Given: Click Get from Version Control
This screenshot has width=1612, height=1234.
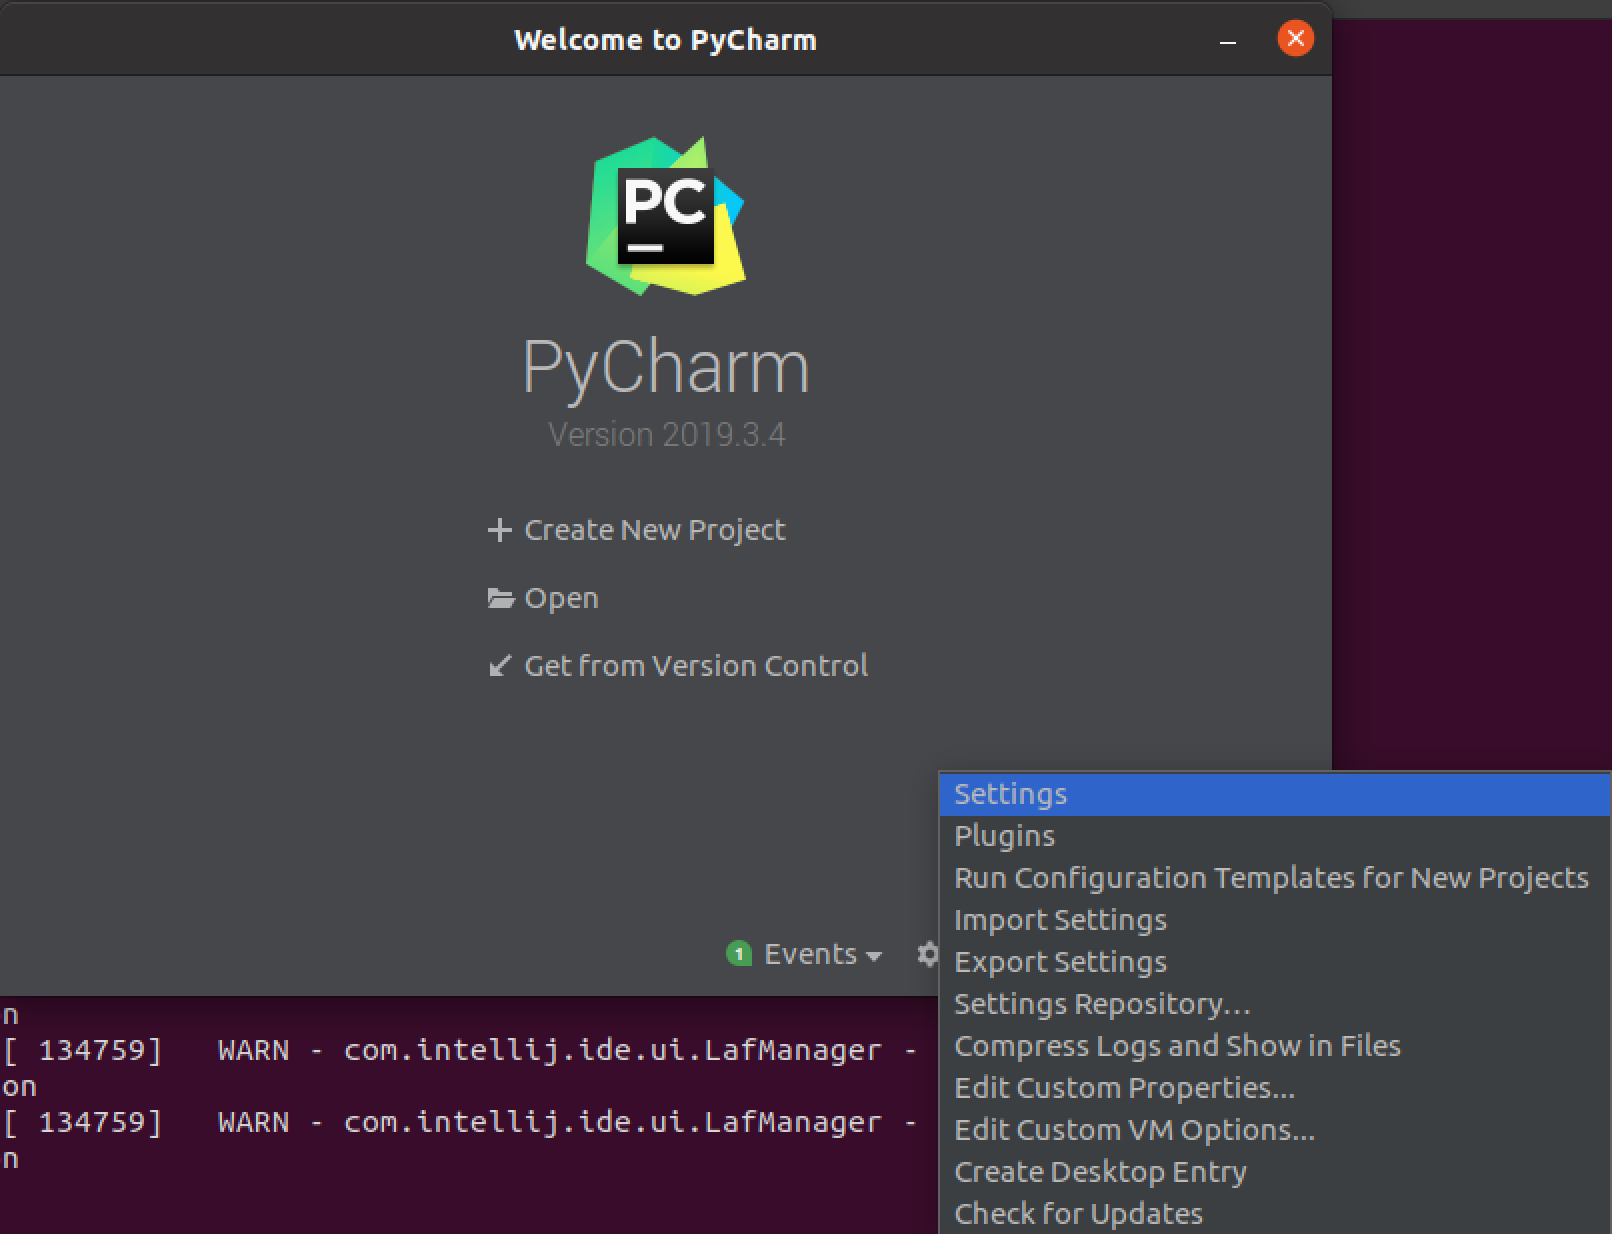Looking at the screenshot, I should pos(696,665).
